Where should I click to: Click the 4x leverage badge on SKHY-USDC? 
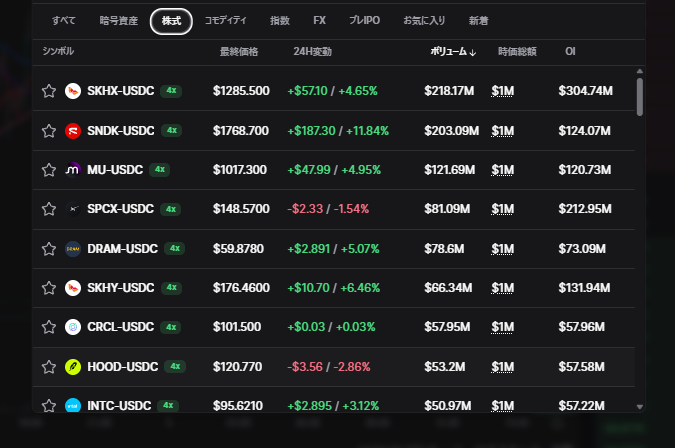[x=171, y=287]
